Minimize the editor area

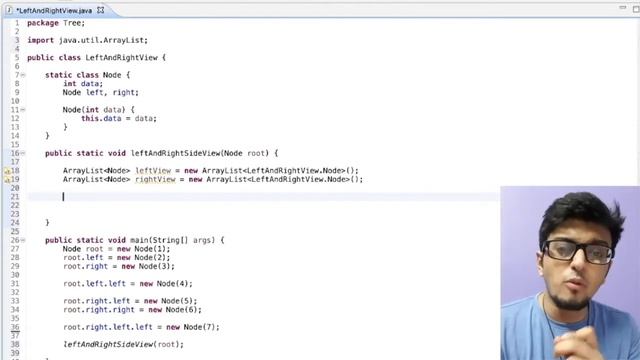622,8
